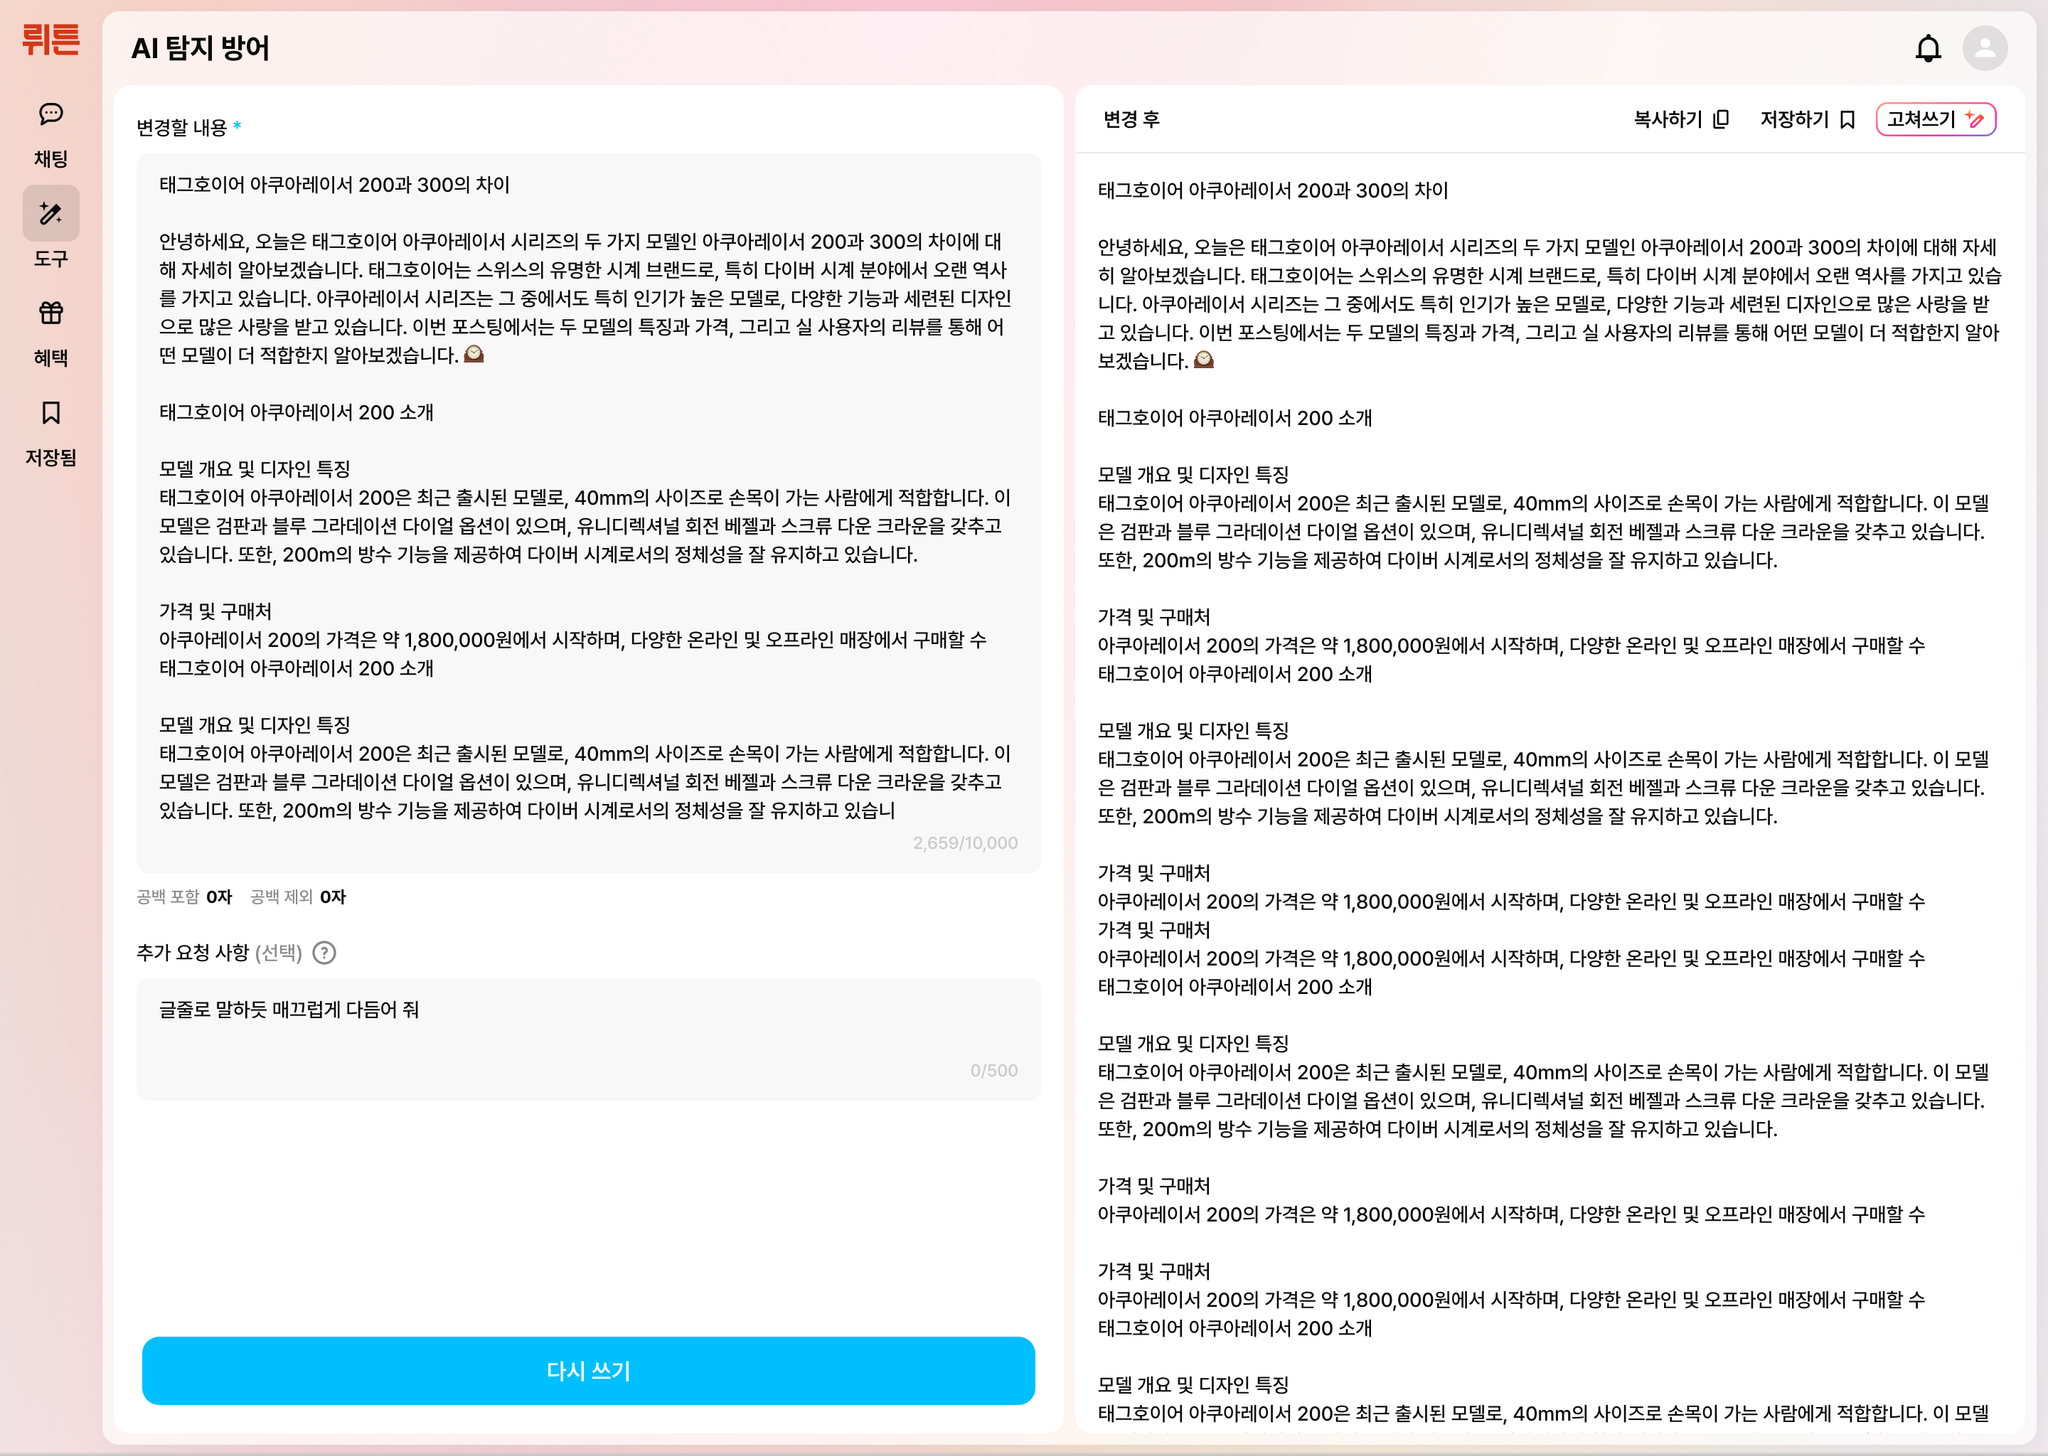The width and height of the screenshot is (2048, 1456).
Task: Select 도구 label in sidebar
Action: pos(51,259)
